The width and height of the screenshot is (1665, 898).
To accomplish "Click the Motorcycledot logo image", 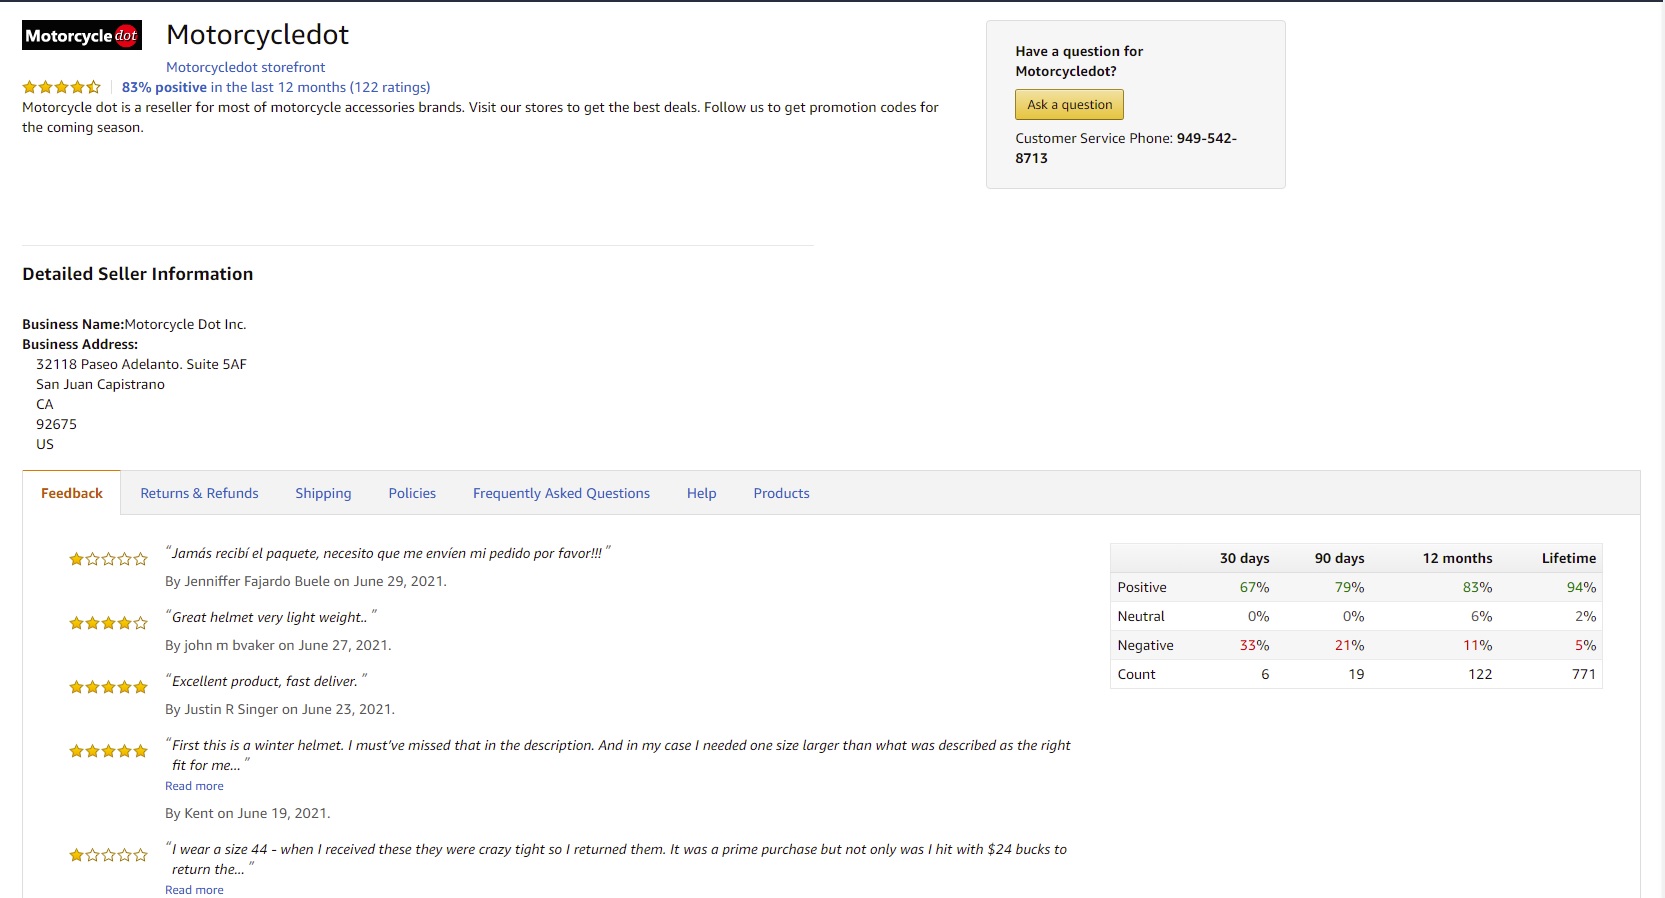I will point(82,35).
